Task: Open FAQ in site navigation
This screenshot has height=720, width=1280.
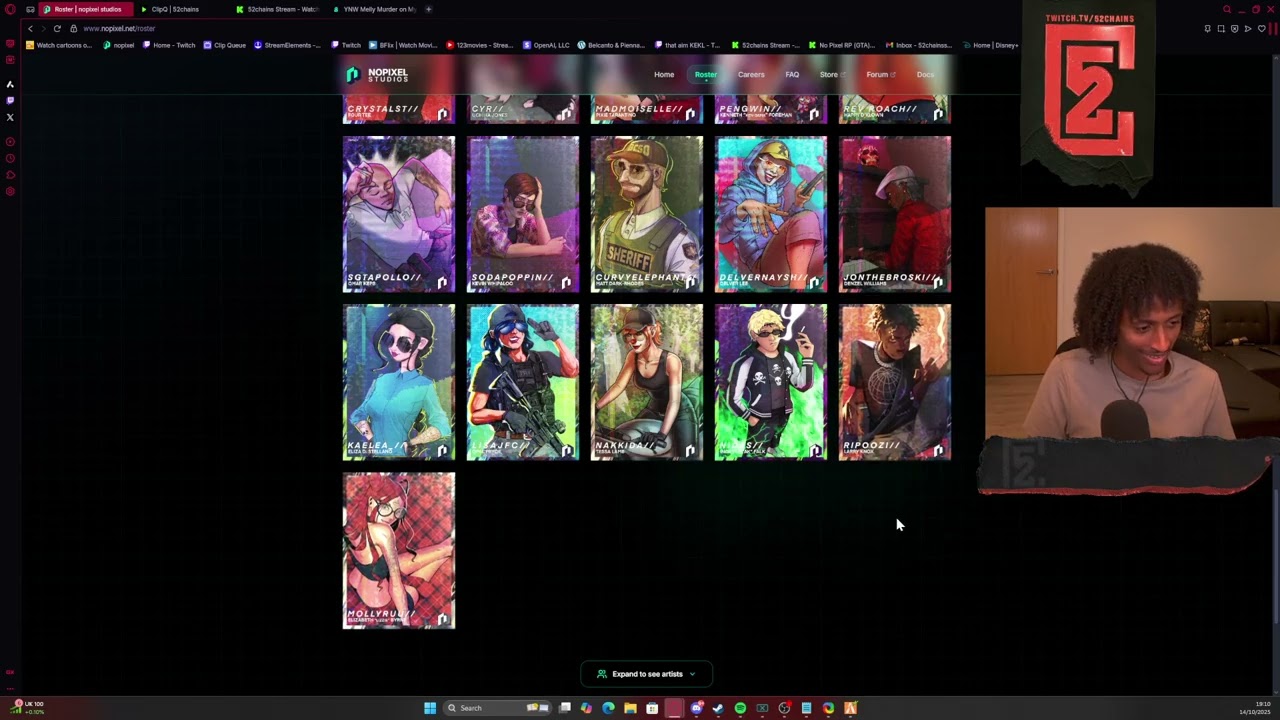Action: [792, 75]
